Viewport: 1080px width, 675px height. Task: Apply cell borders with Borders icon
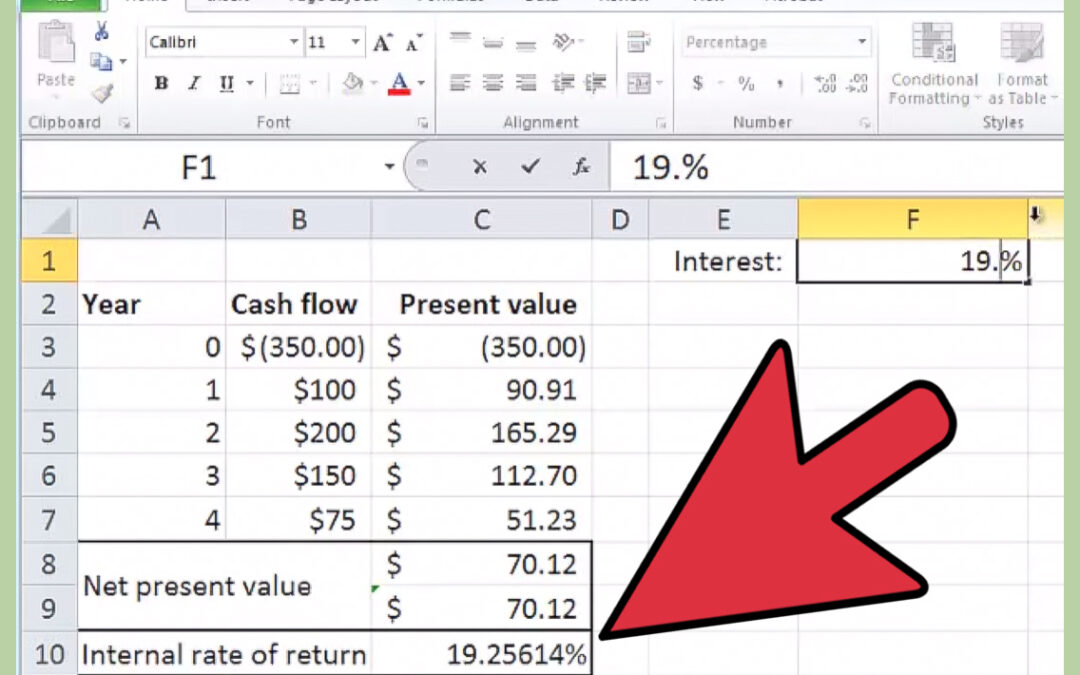point(290,84)
